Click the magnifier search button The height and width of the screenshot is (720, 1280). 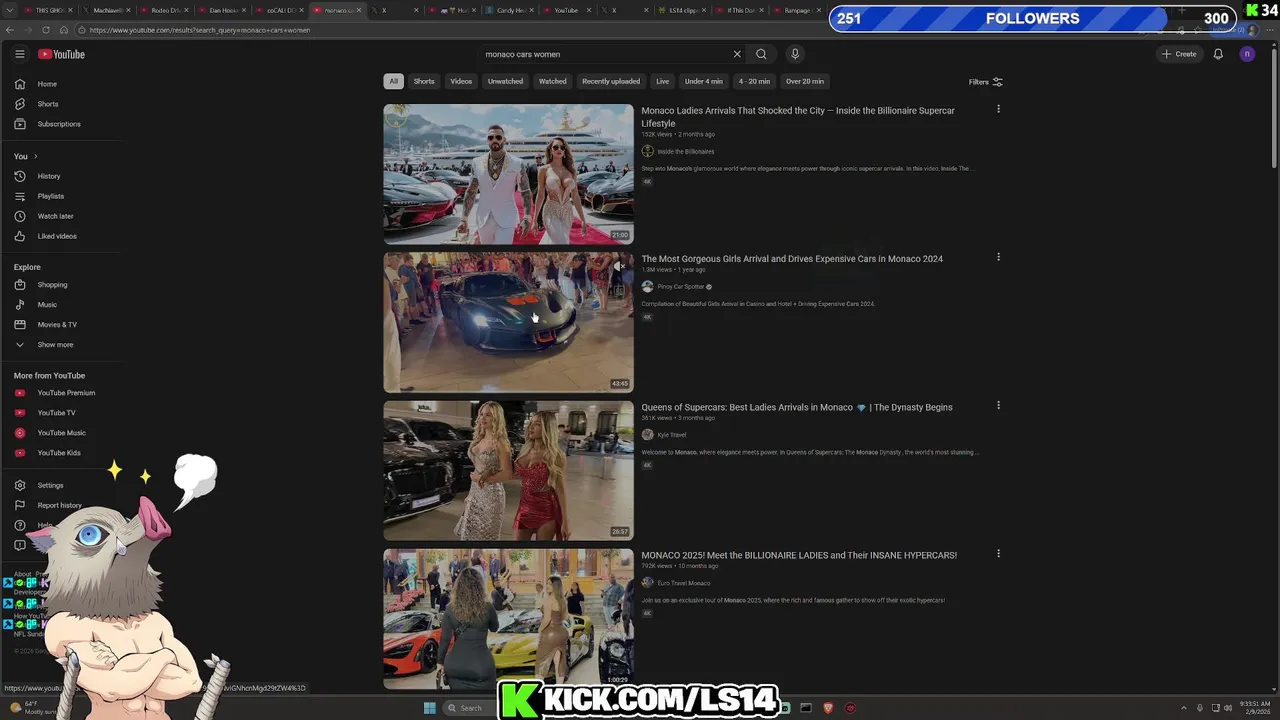point(761,54)
